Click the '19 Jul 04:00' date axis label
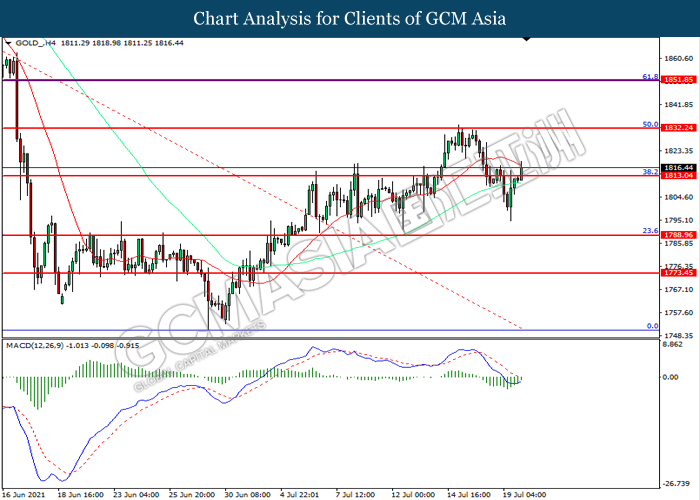The width and height of the screenshot is (700, 500). tap(522, 493)
